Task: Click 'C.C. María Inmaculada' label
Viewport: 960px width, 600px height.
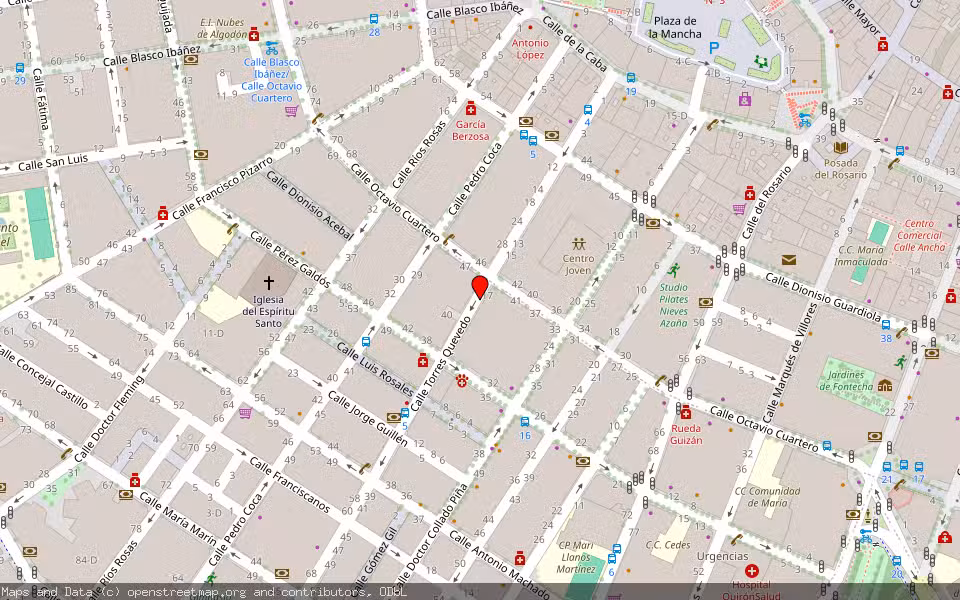Action: (x=861, y=255)
